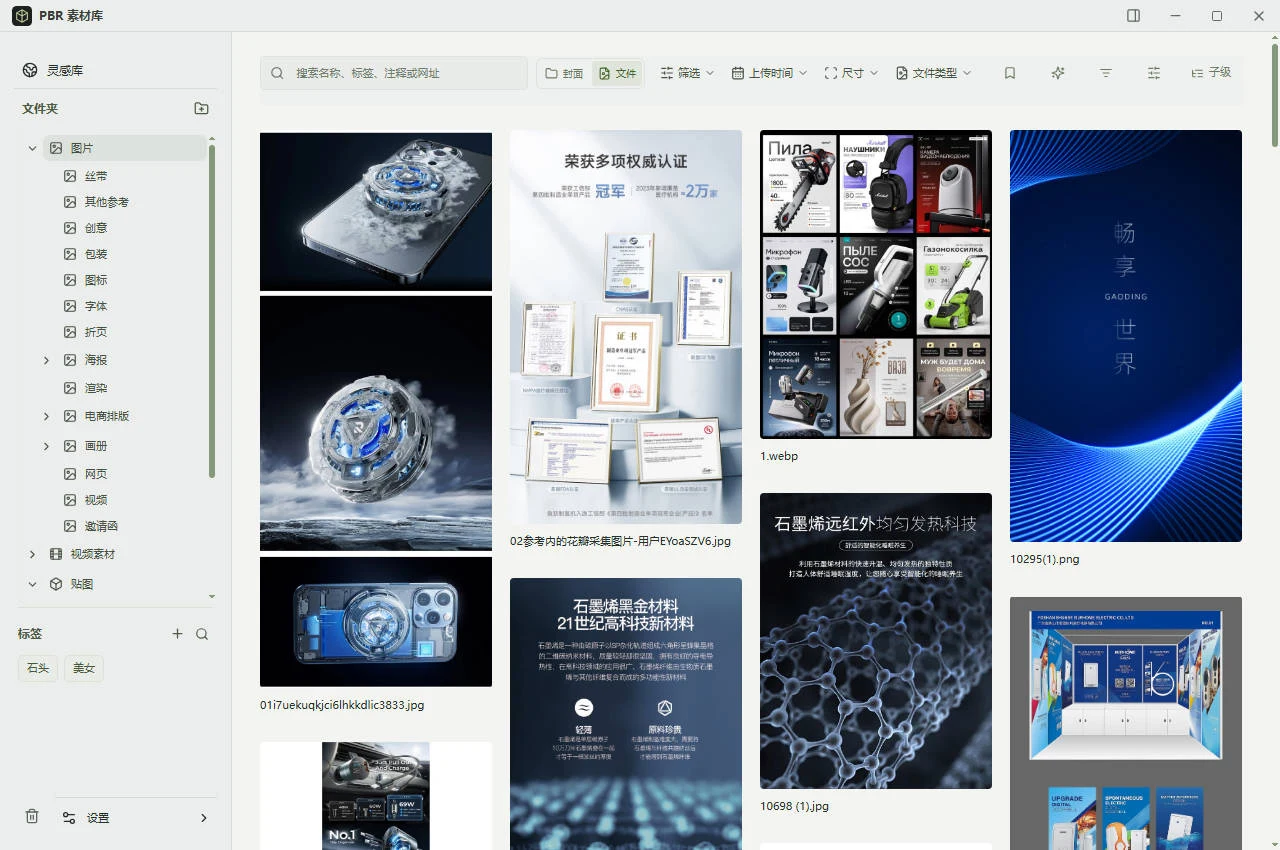Add a new tag with the plus icon
The height and width of the screenshot is (850, 1280).
pos(177,634)
